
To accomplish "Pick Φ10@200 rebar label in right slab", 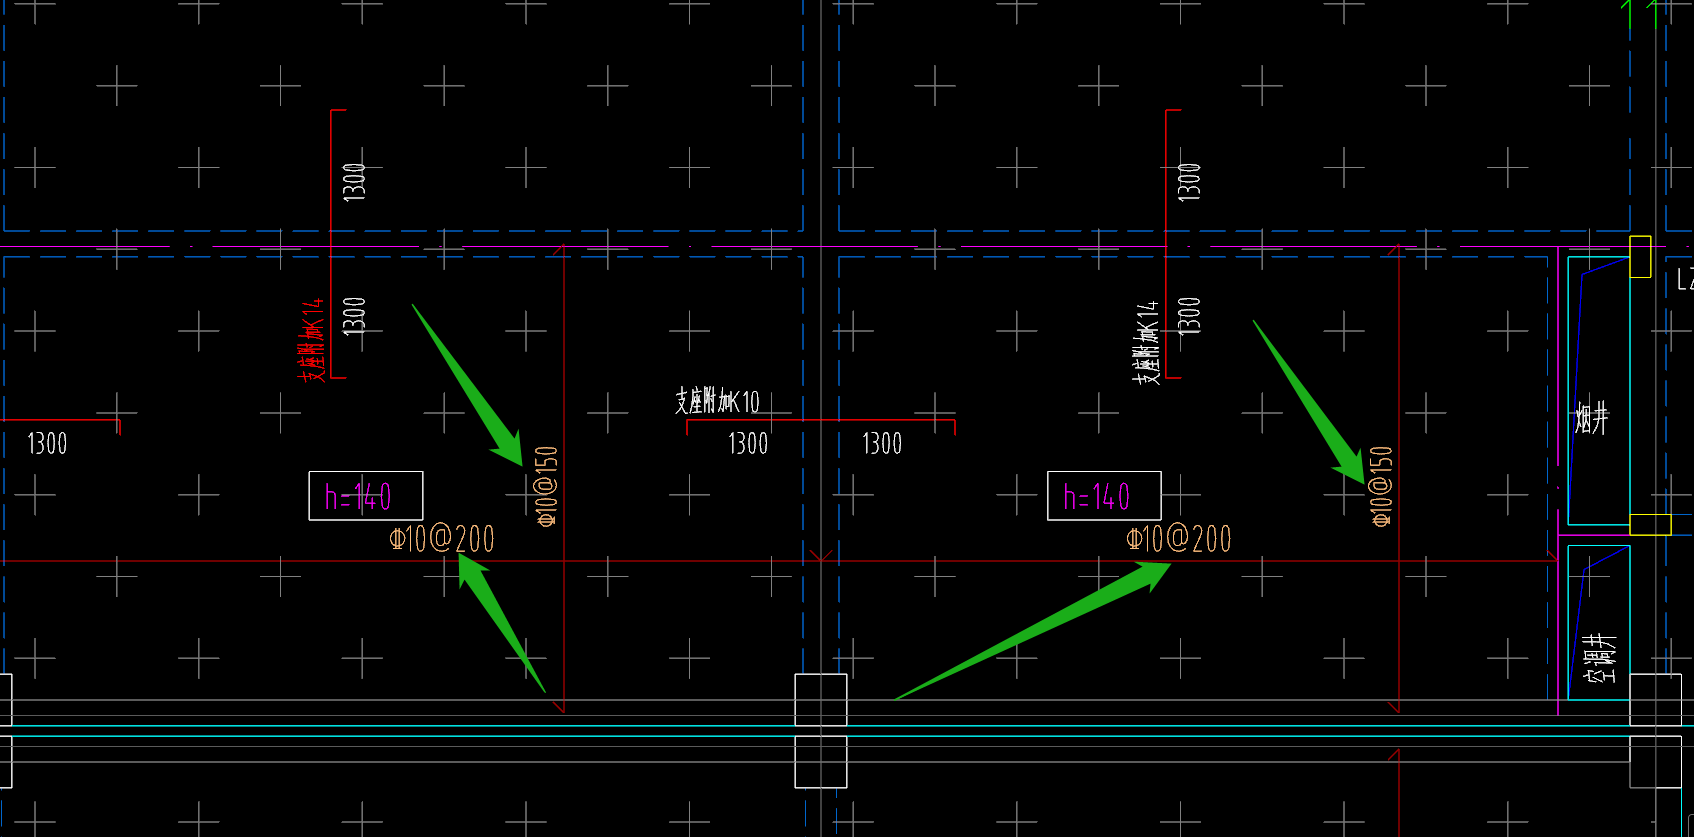I will pos(1179,539).
